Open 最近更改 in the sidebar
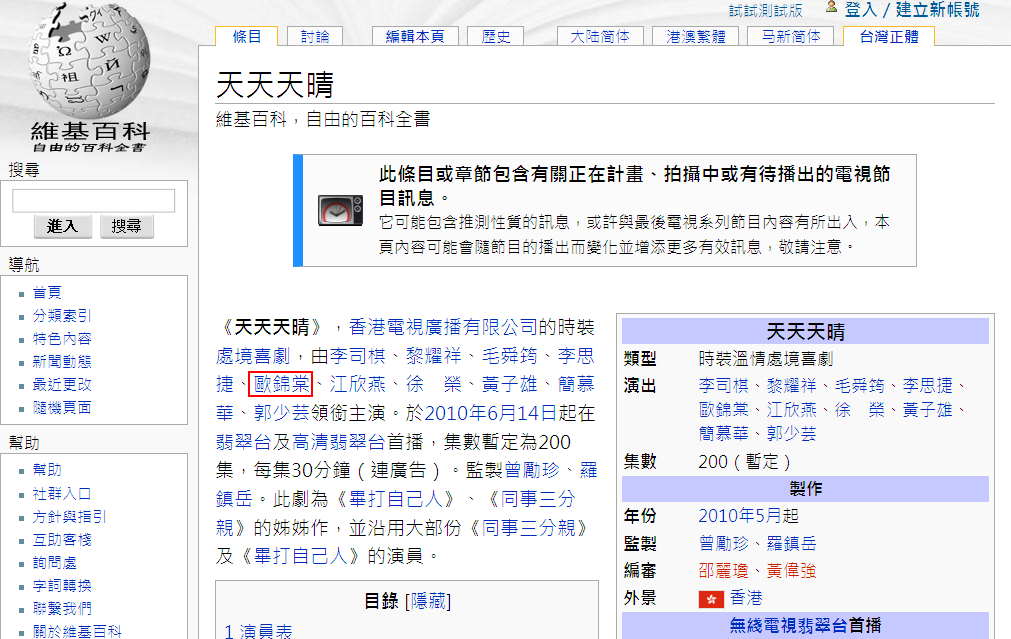 point(62,385)
